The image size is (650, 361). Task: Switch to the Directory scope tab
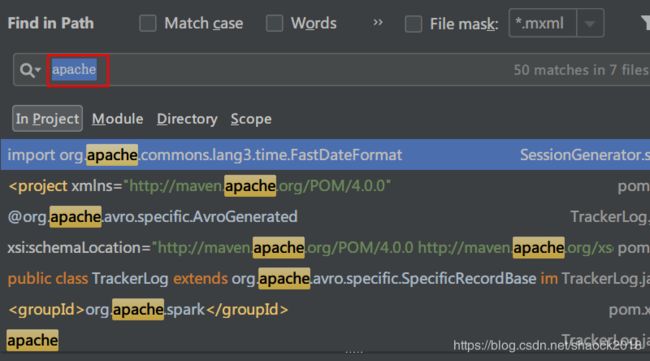(187, 119)
